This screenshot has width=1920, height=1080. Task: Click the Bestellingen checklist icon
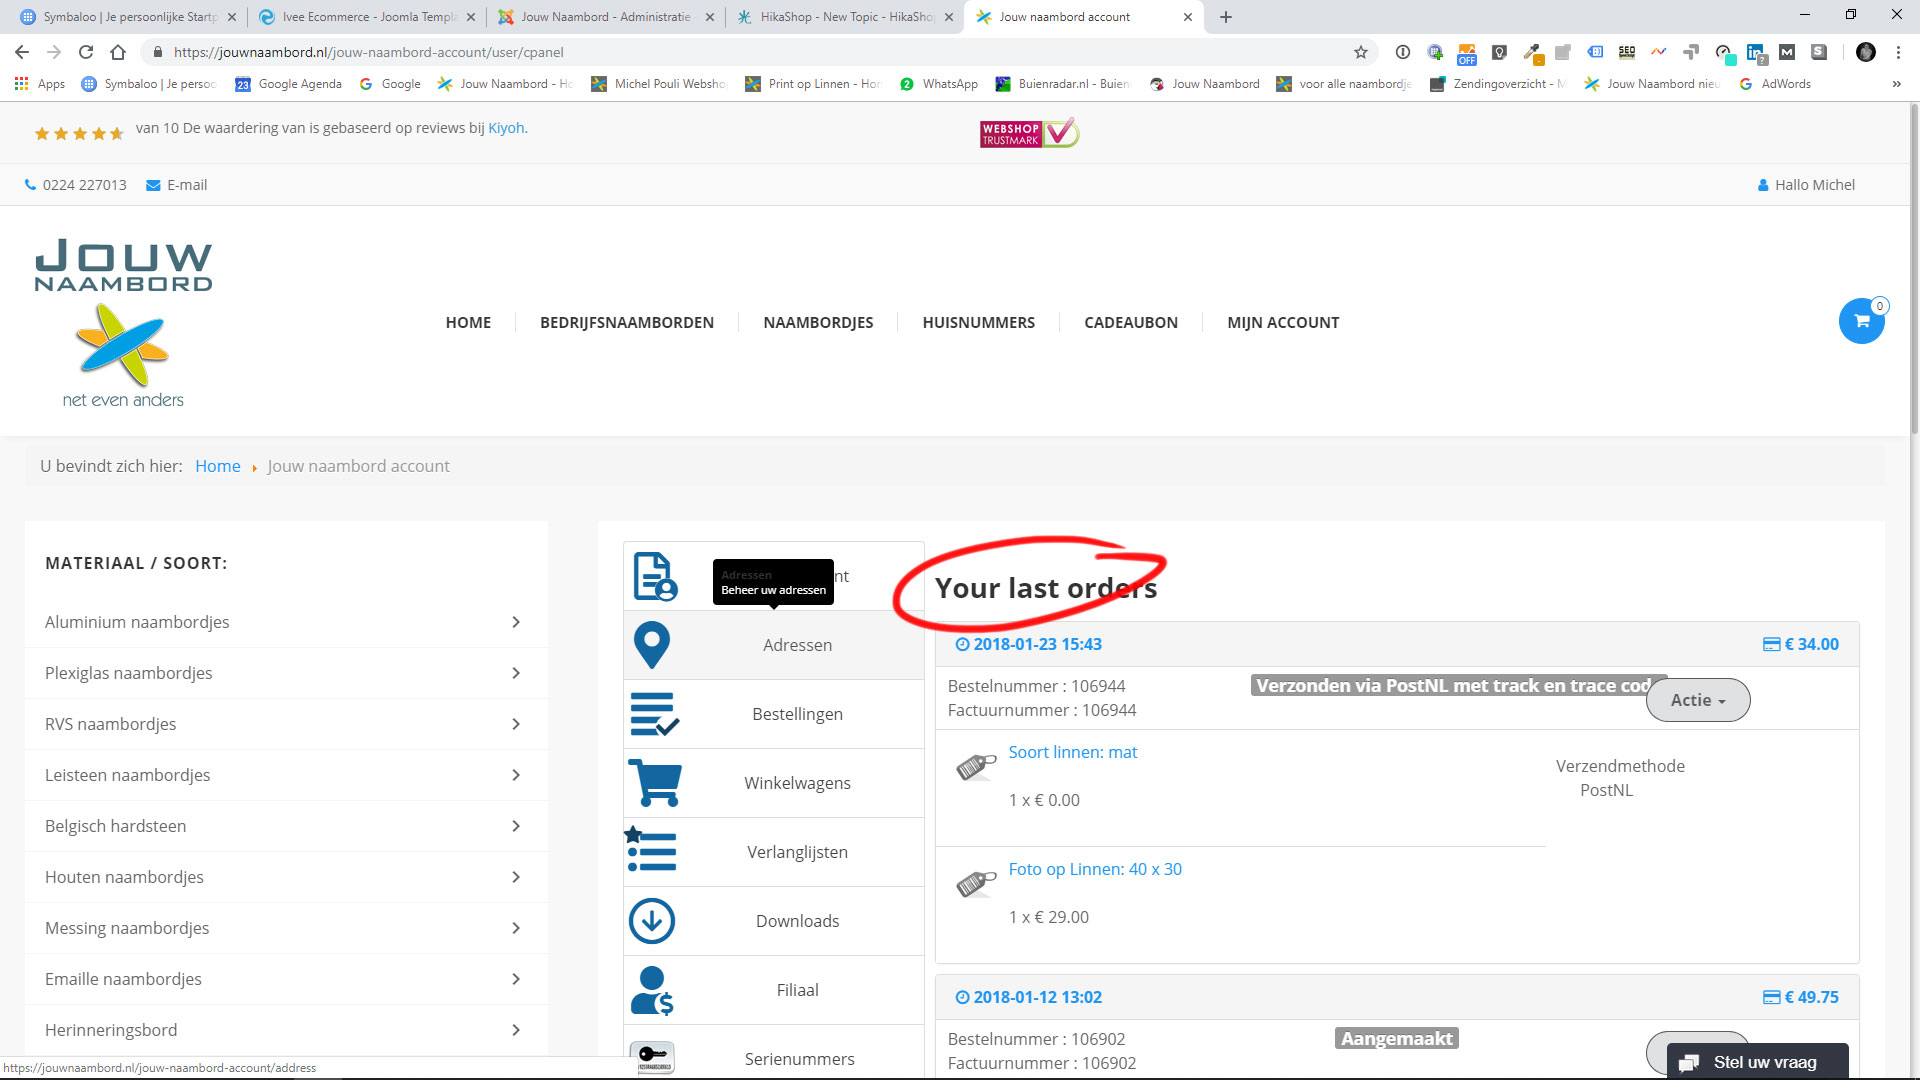point(654,714)
